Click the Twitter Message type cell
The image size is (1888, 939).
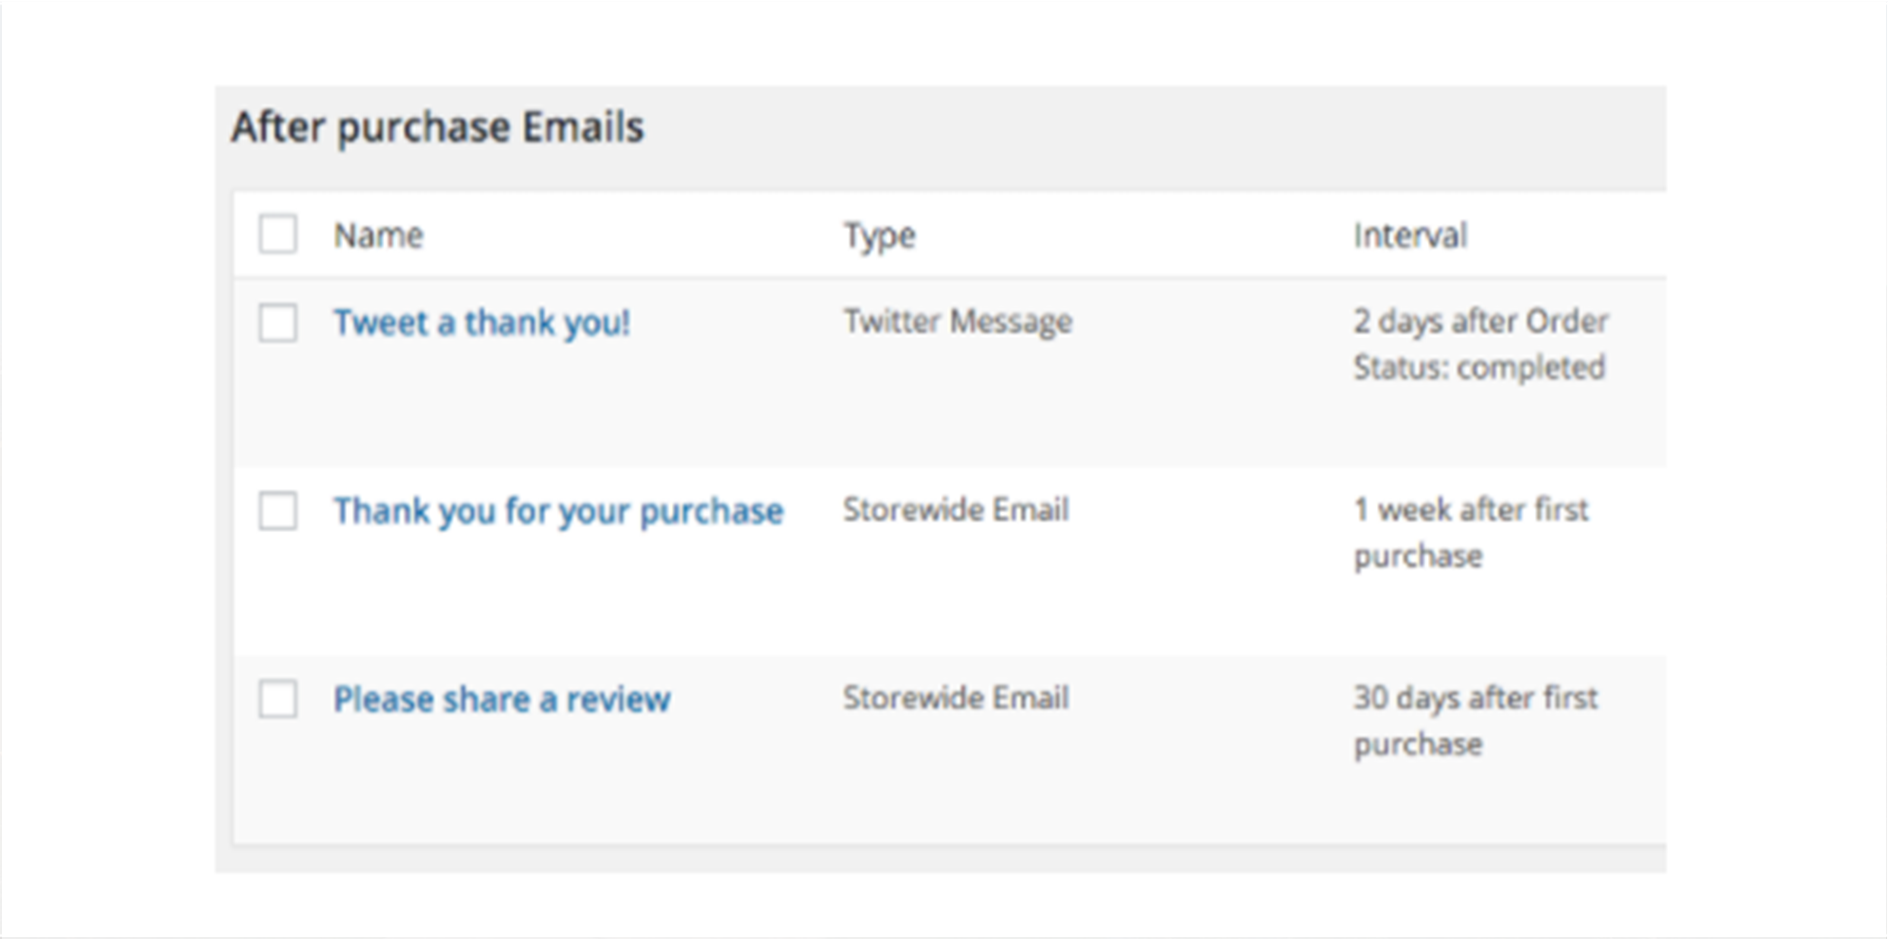[x=957, y=322]
